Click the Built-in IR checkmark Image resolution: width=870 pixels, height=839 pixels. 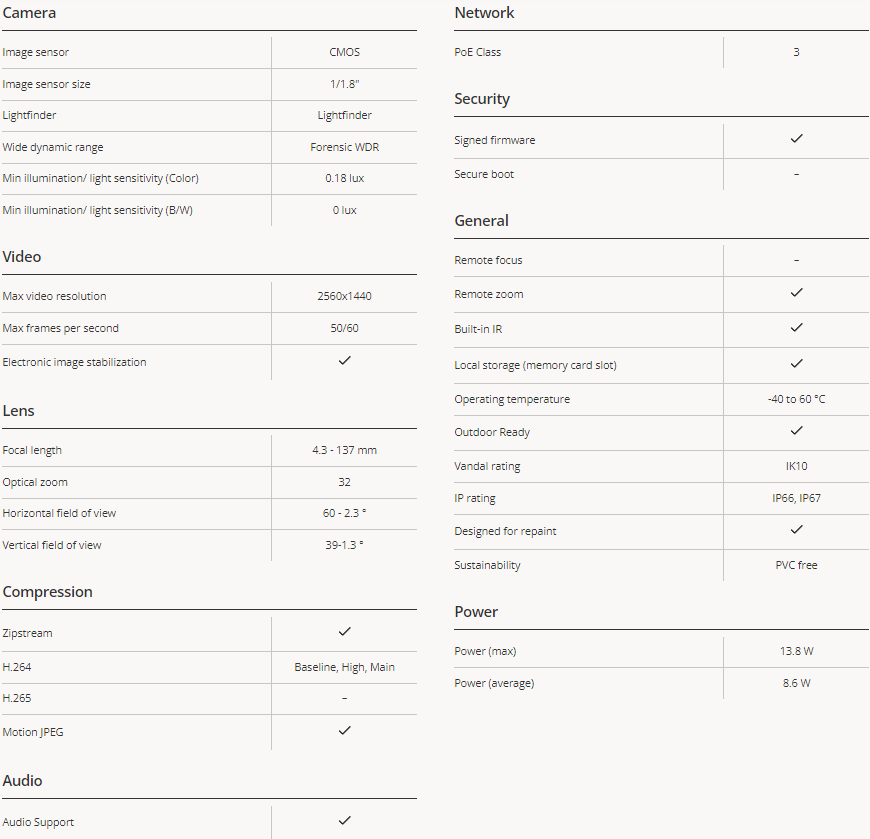[x=796, y=328]
